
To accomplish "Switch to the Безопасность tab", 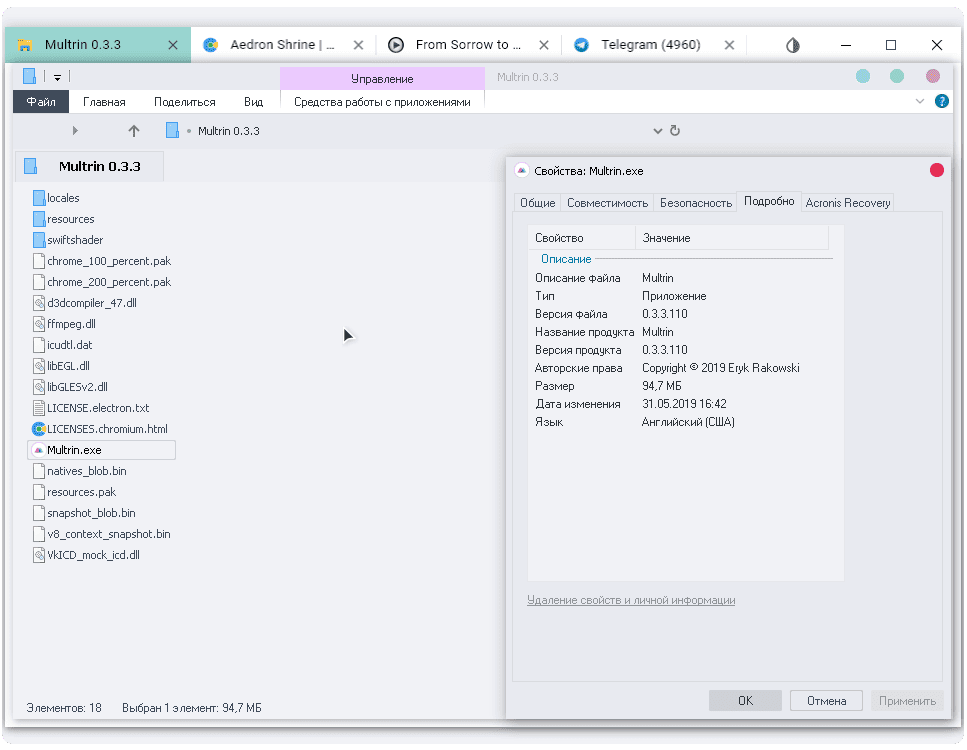I will (x=696, y=203).
